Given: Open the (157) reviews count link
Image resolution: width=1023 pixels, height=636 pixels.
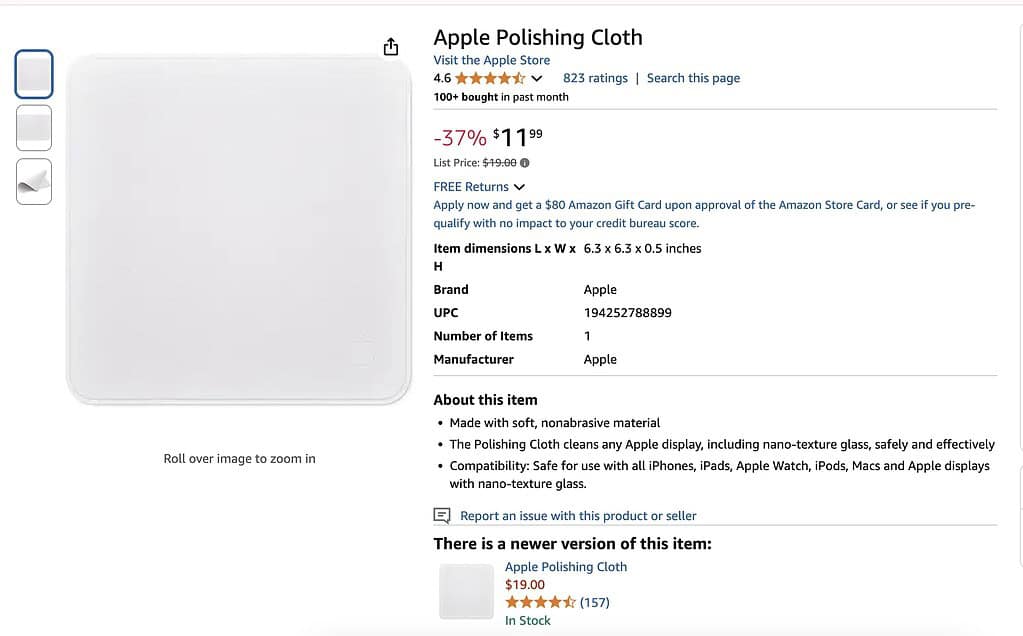Looking at the screenshot, I should pyautogui.click(x=594, y=602).
